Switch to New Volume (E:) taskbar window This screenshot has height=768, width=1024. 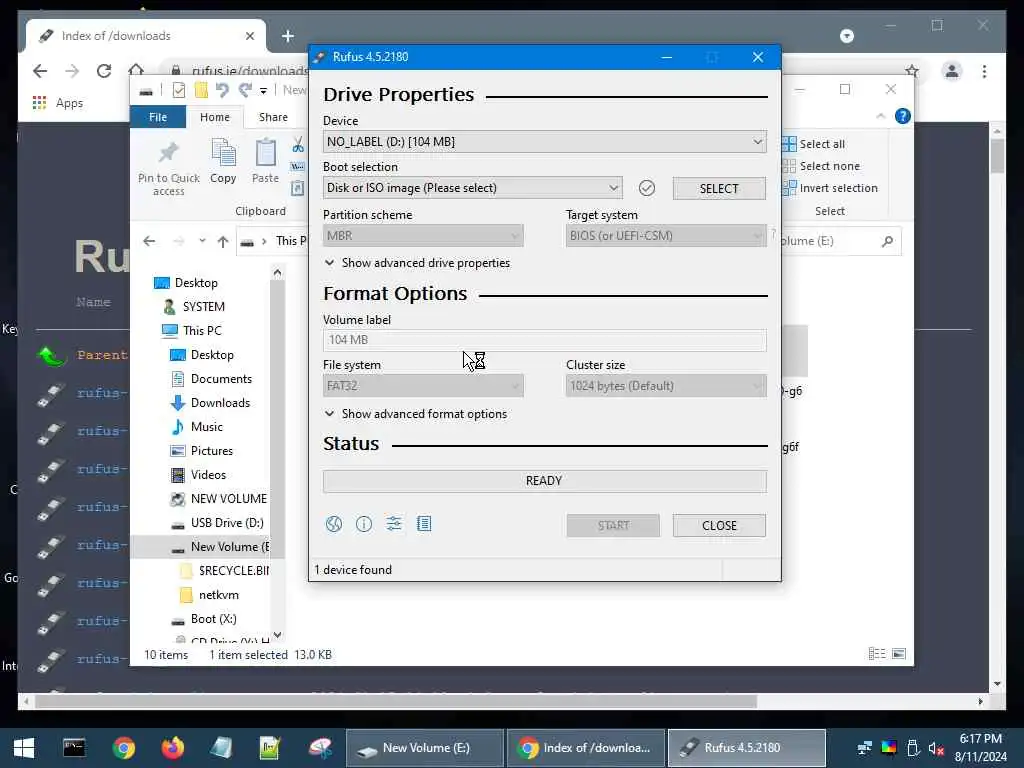click(x=424, y=748)
